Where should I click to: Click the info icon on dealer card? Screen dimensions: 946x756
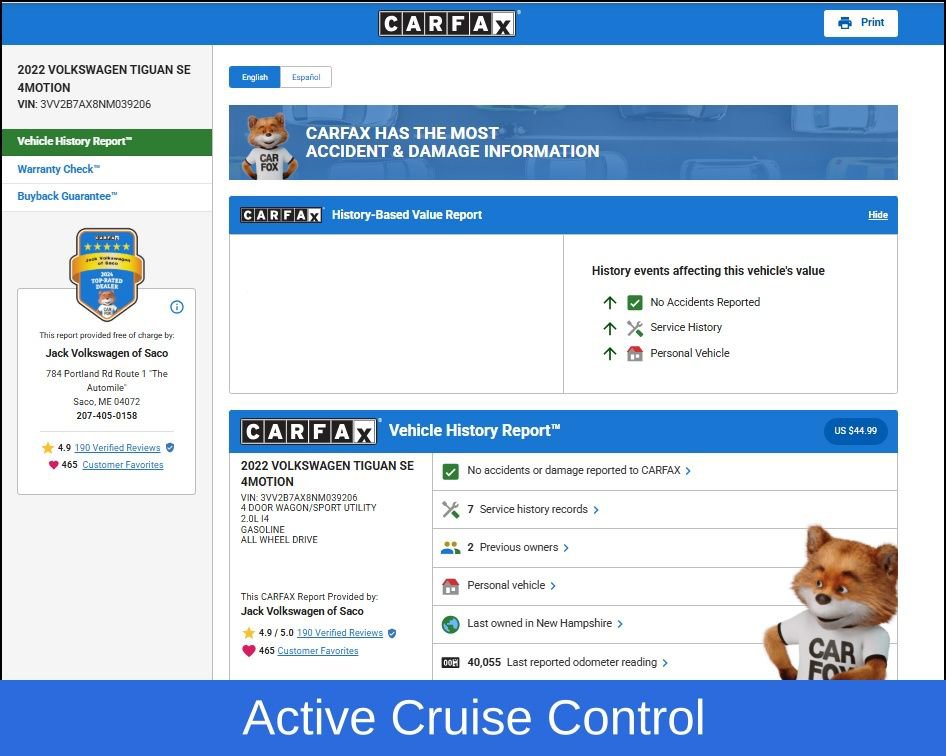(177, 307)
